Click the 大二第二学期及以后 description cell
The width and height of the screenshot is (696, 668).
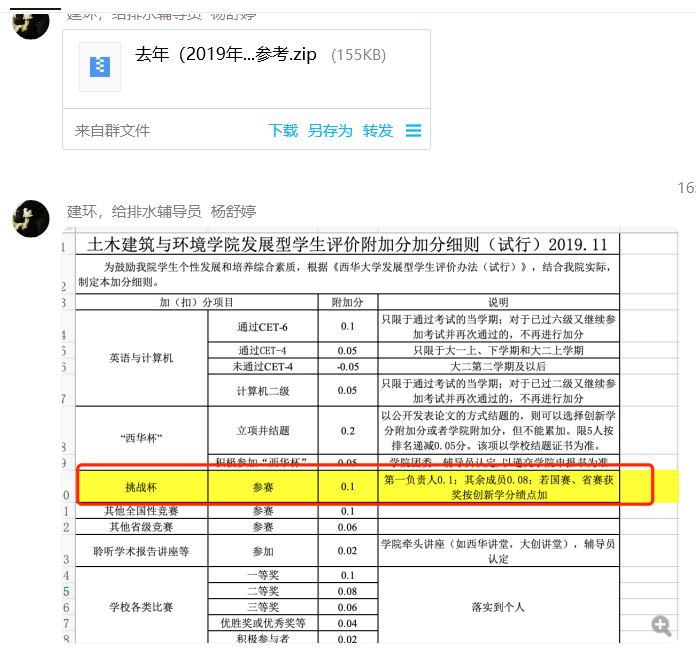(x=498, y=366)
